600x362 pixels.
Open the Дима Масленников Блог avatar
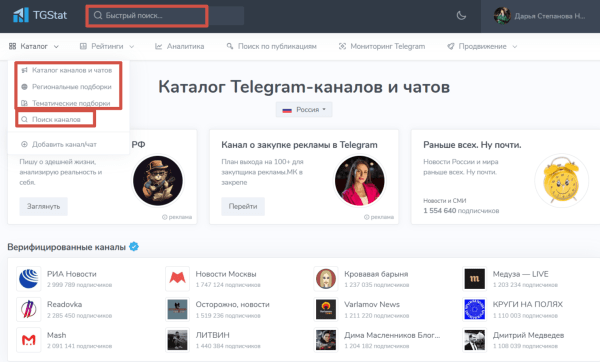click(326, 340)
